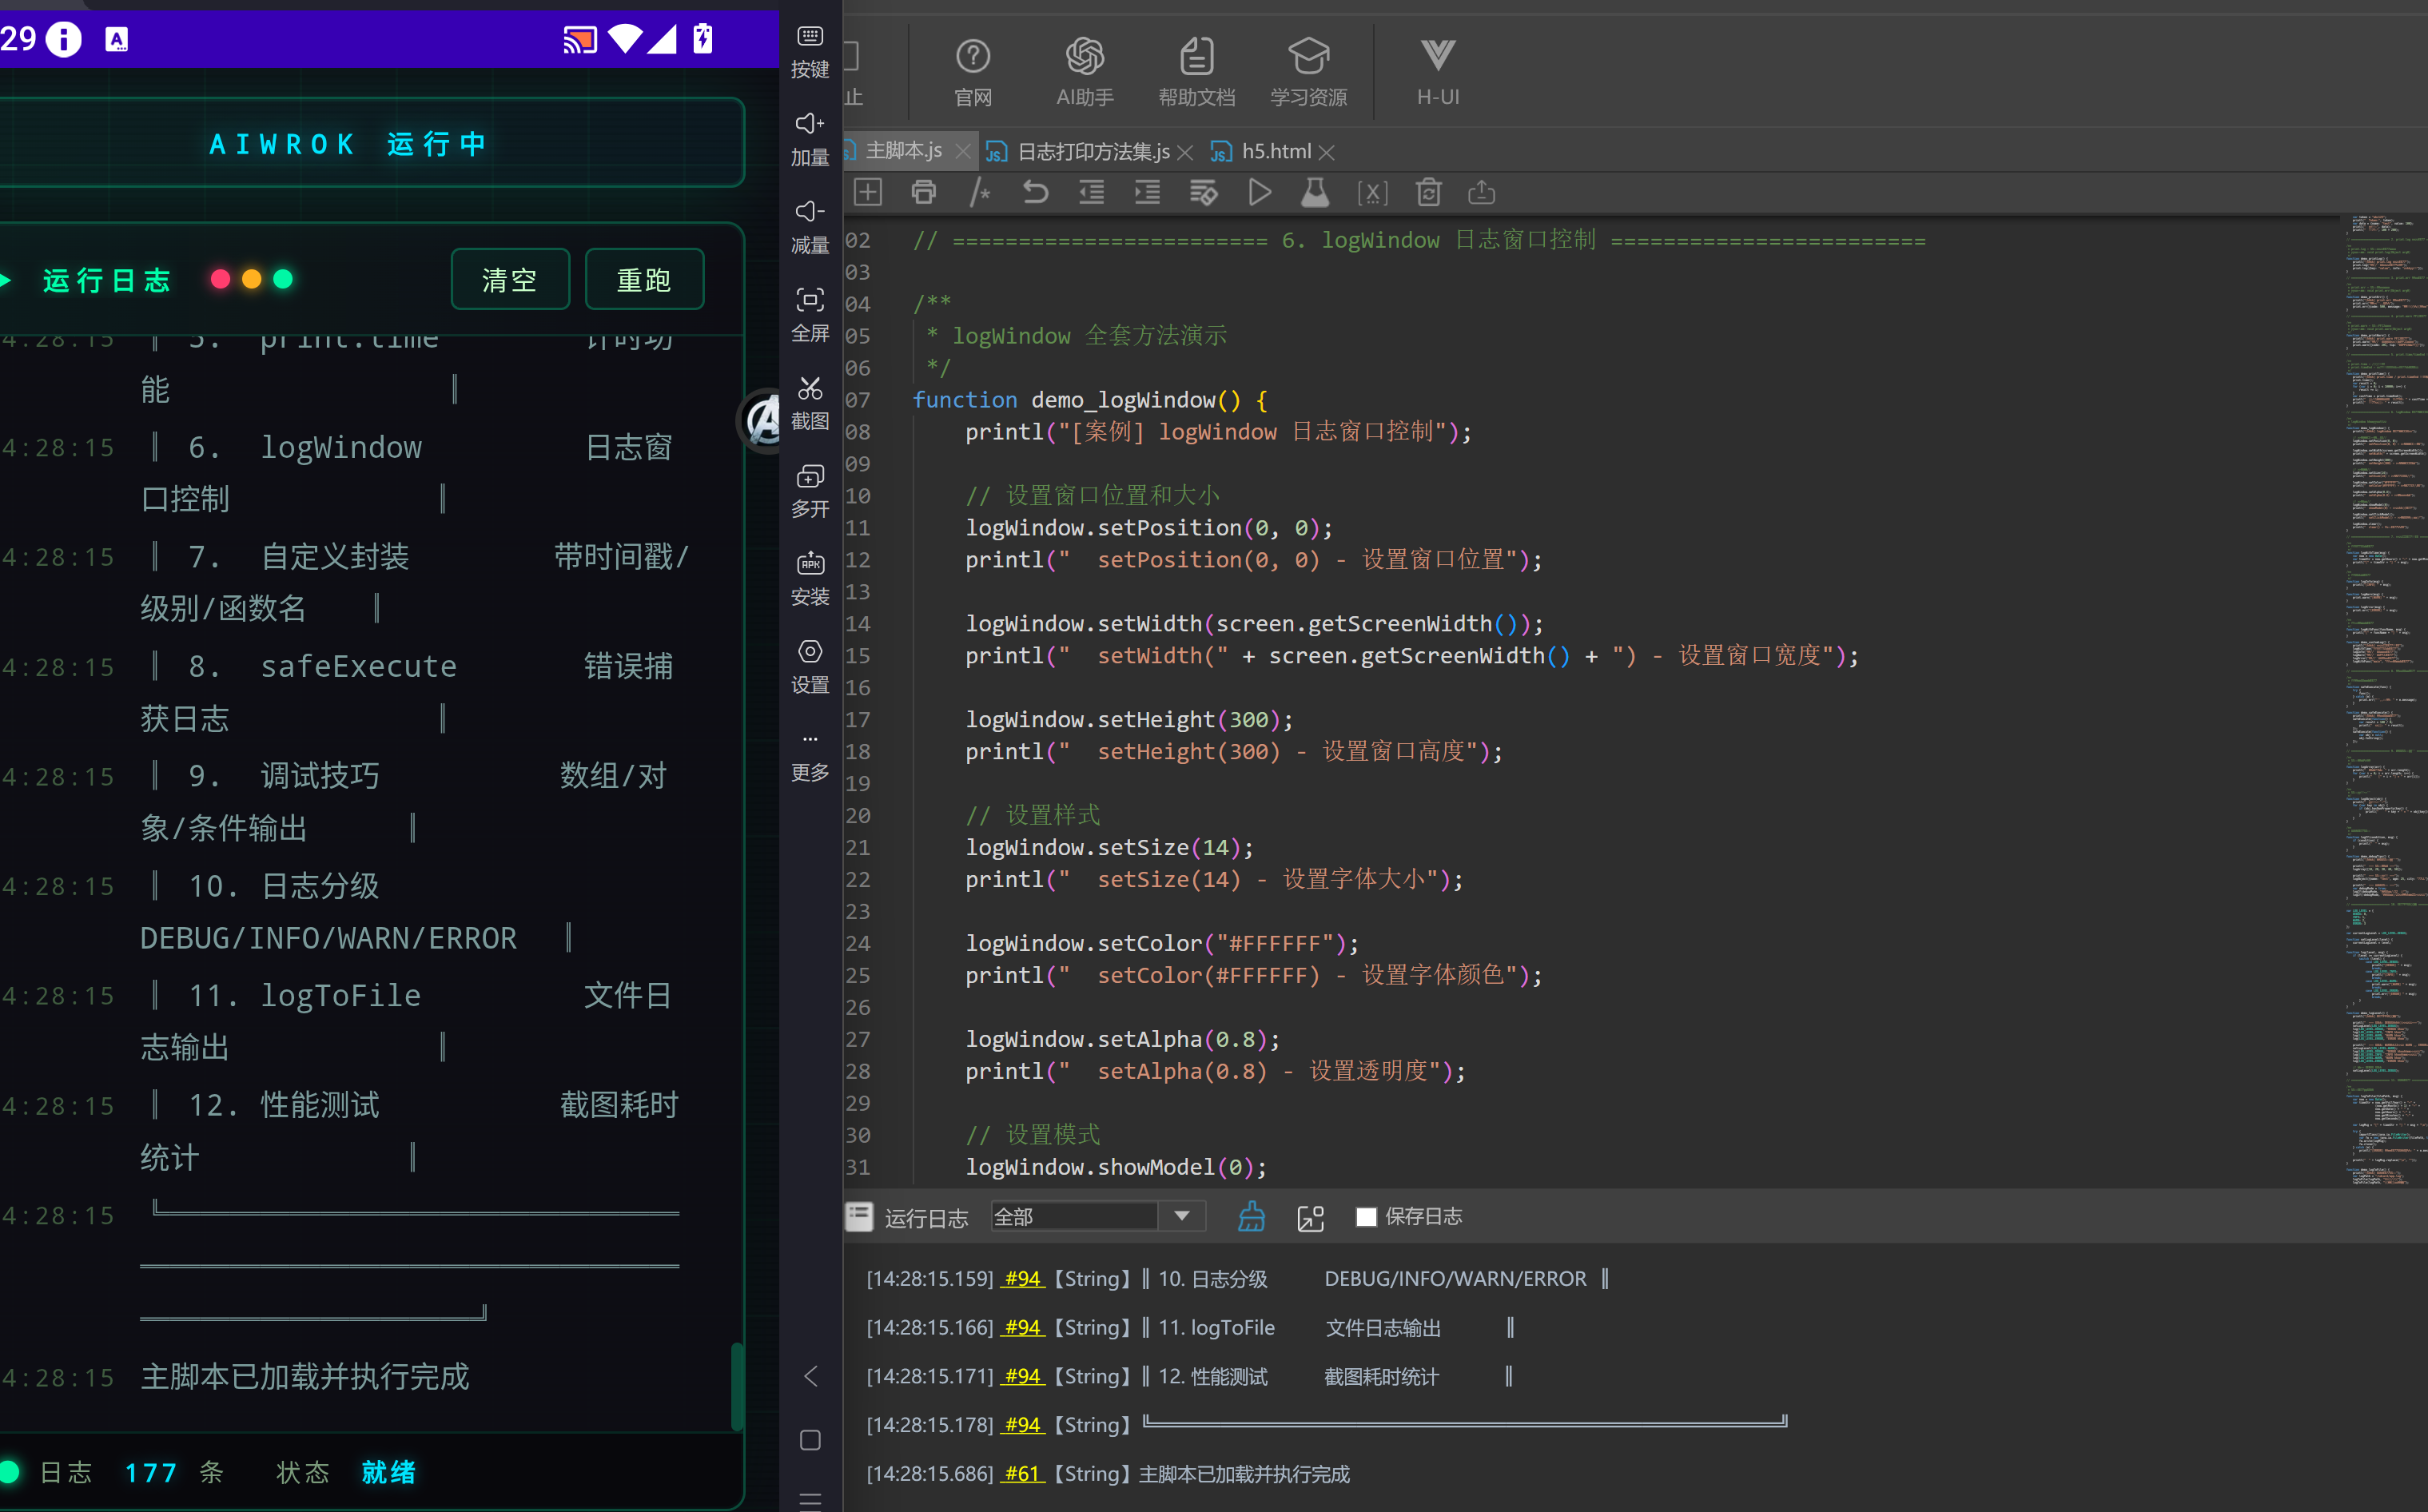Click the info icon in Android status bar
This screenshot has height=1512, width=2428.
pos(64,39)
